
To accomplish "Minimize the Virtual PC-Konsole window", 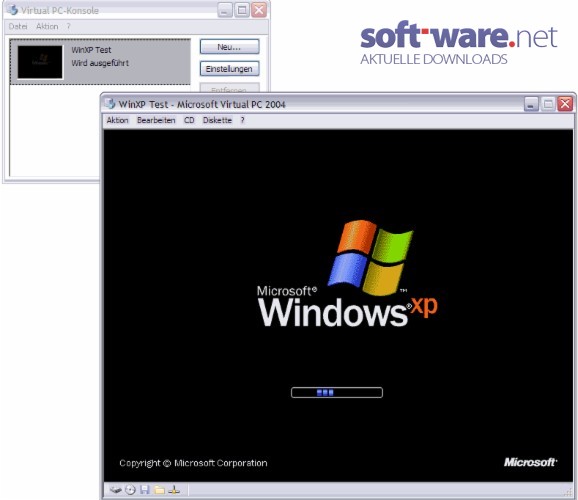I will pyautogui.click(x=224, y=10).
